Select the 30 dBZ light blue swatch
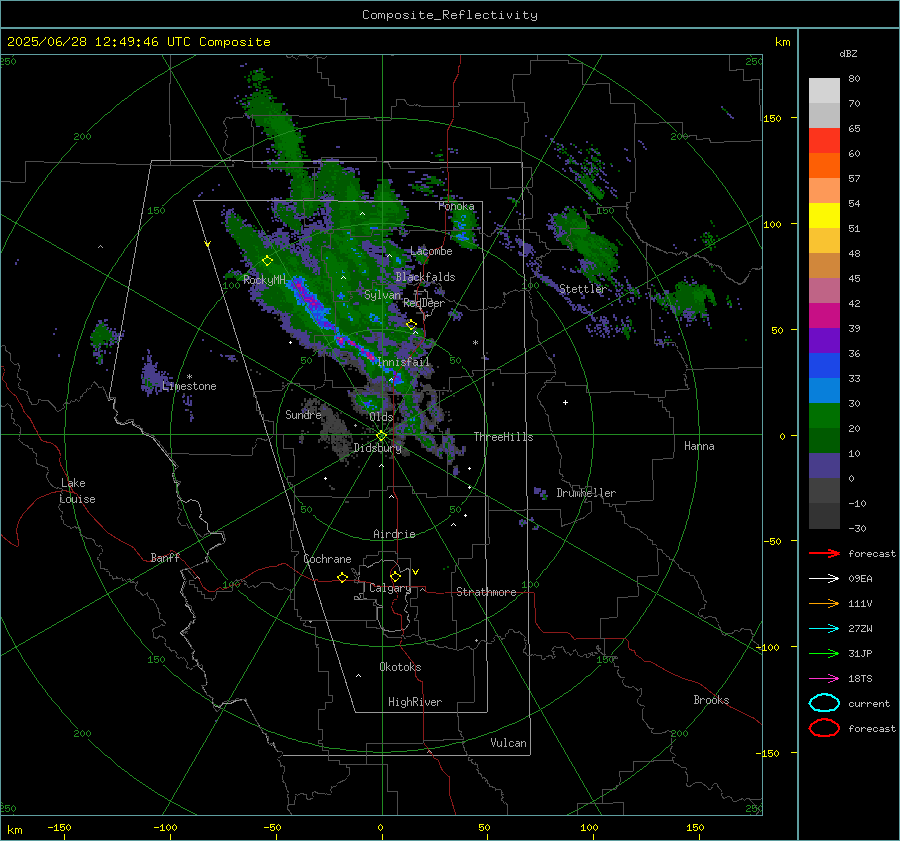 [824, 390]
